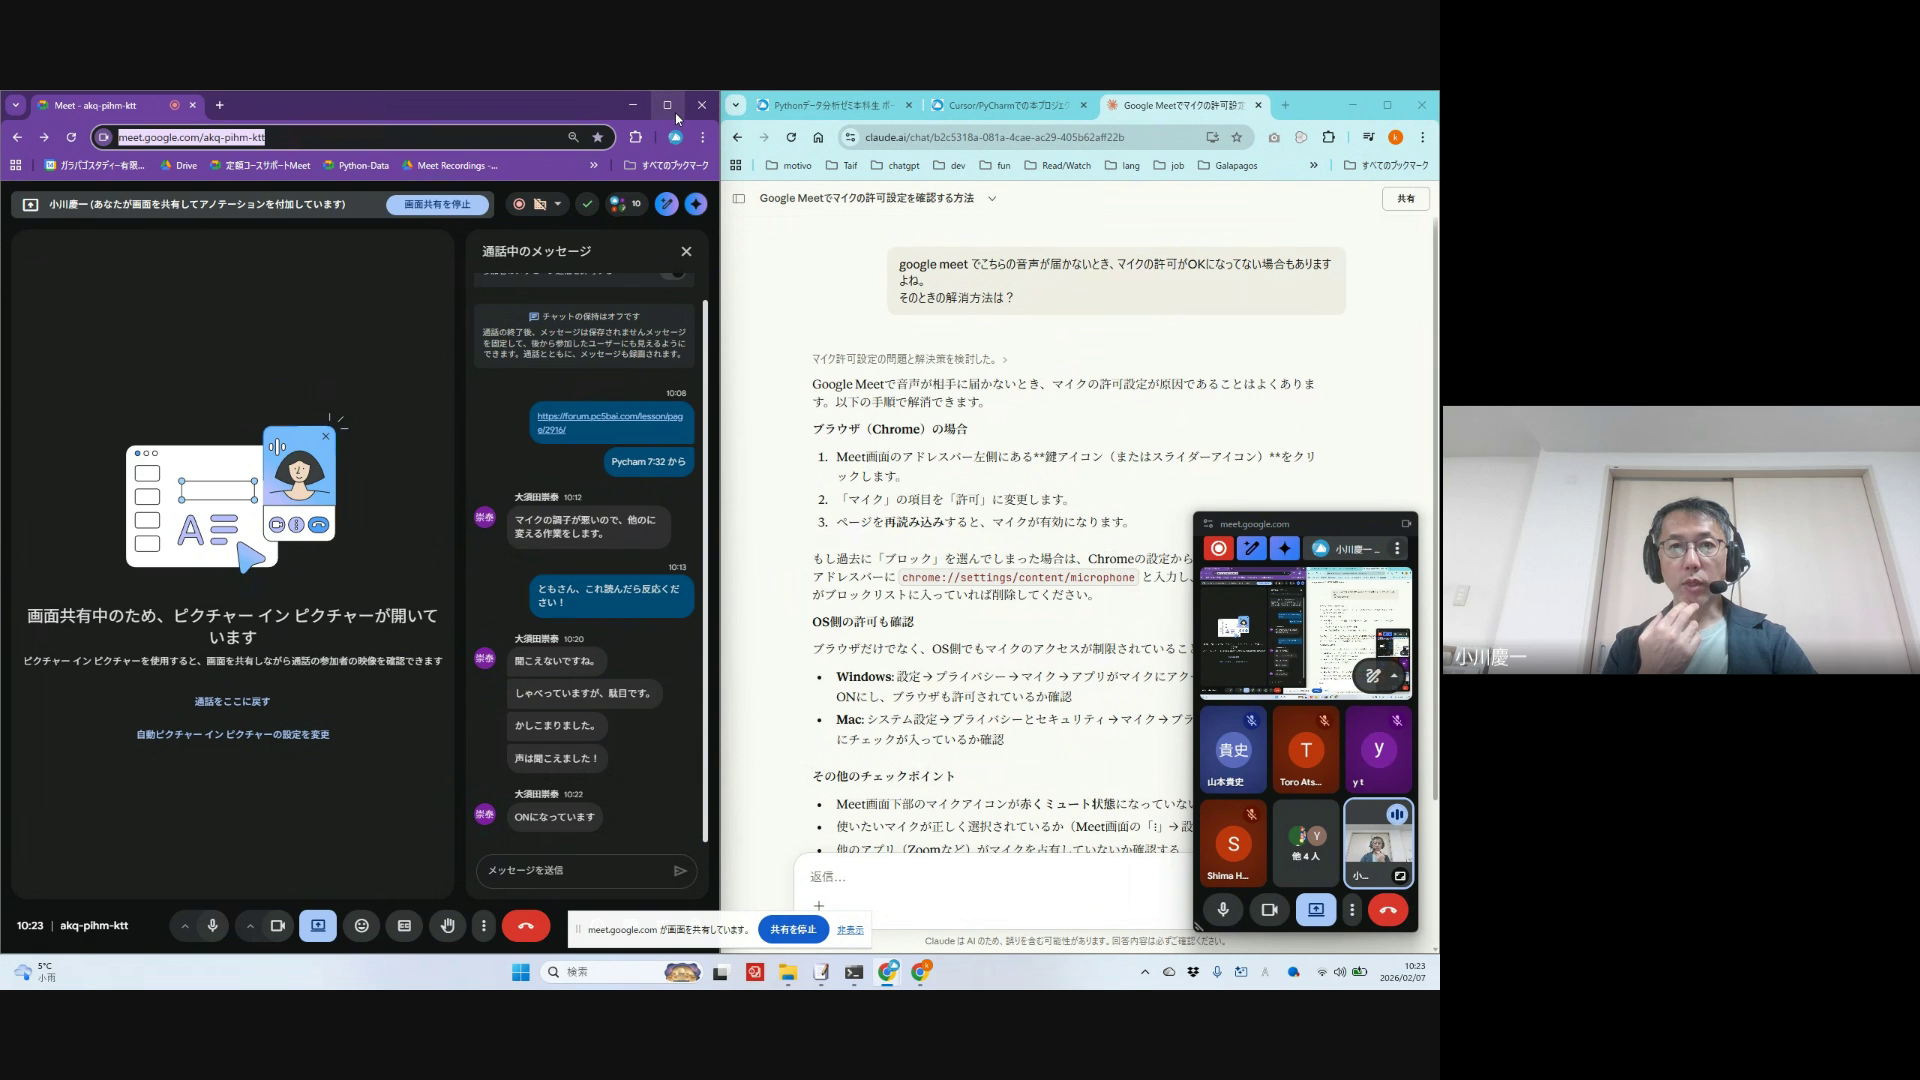
Task: Click the annotation pen icon in the Meet header
Action: coord(666,204)
